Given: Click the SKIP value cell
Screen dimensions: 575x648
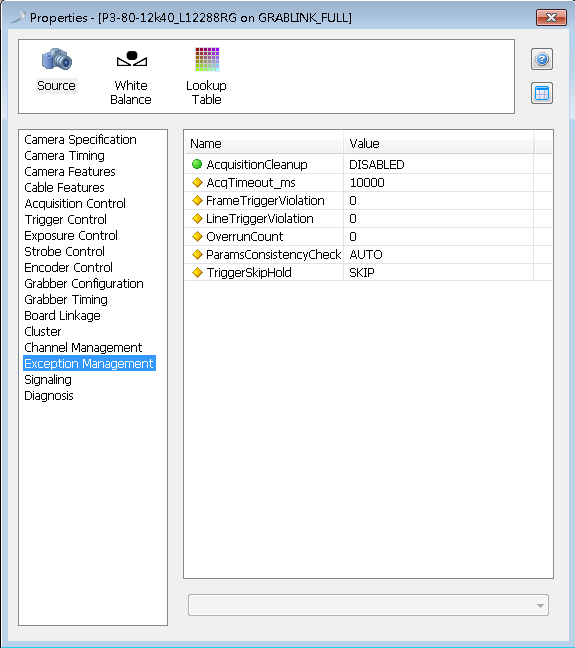Looking at the screenshot, I should pyautogui.click(x=438, y=272).
